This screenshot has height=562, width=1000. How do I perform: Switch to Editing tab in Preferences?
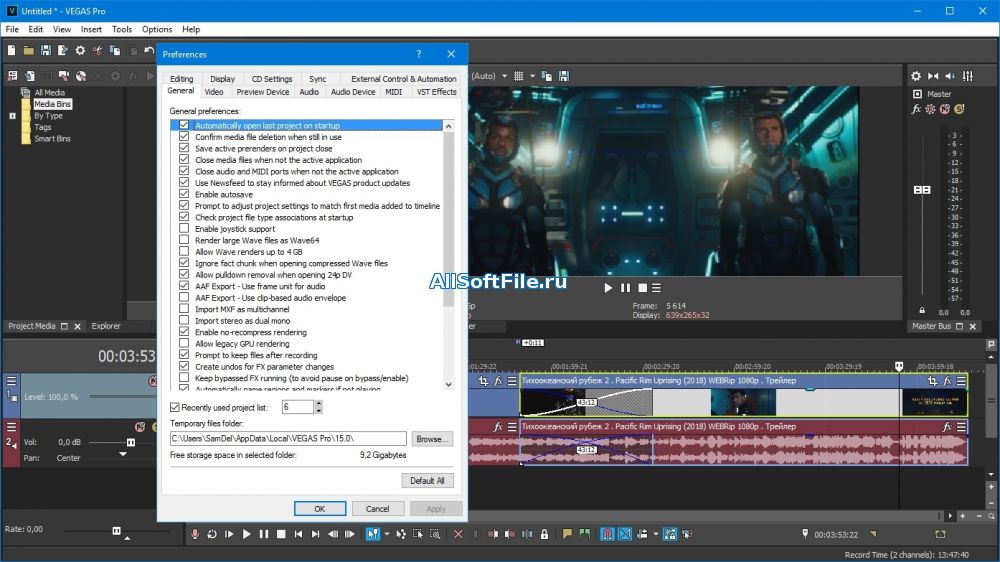click(x=181, y=78)
